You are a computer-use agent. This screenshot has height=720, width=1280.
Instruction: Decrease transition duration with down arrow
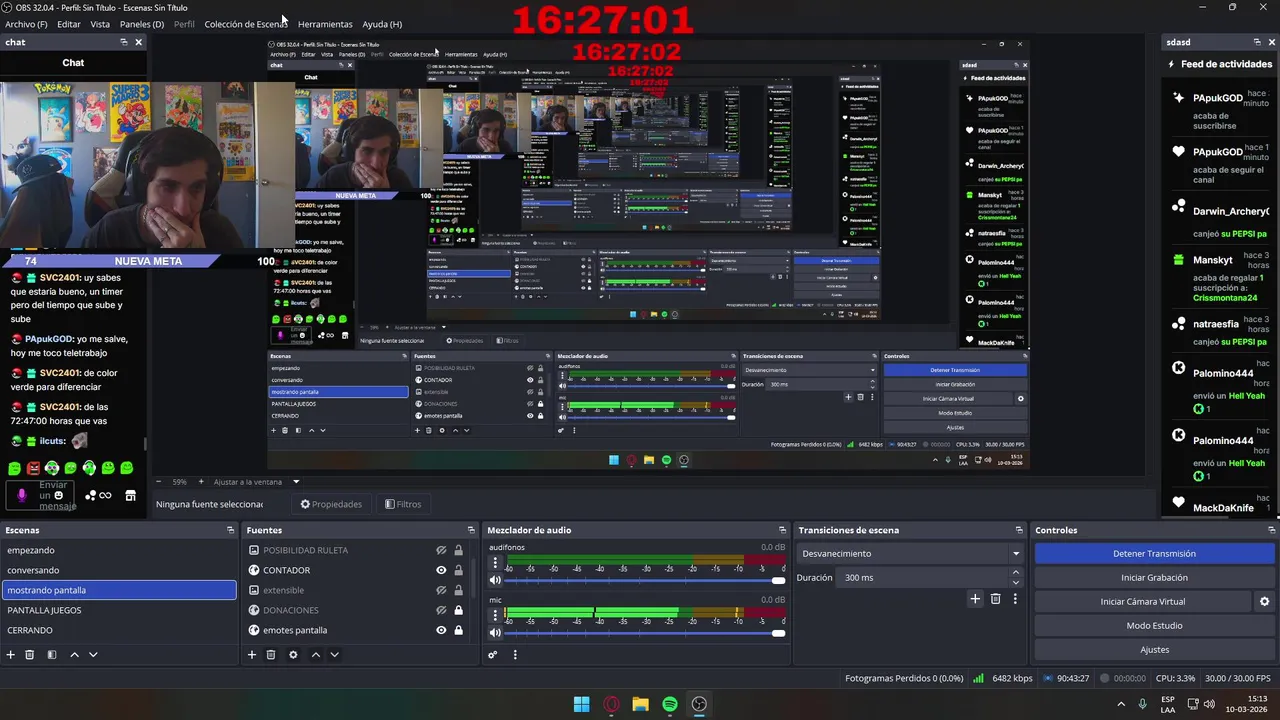click(1016, 582)
